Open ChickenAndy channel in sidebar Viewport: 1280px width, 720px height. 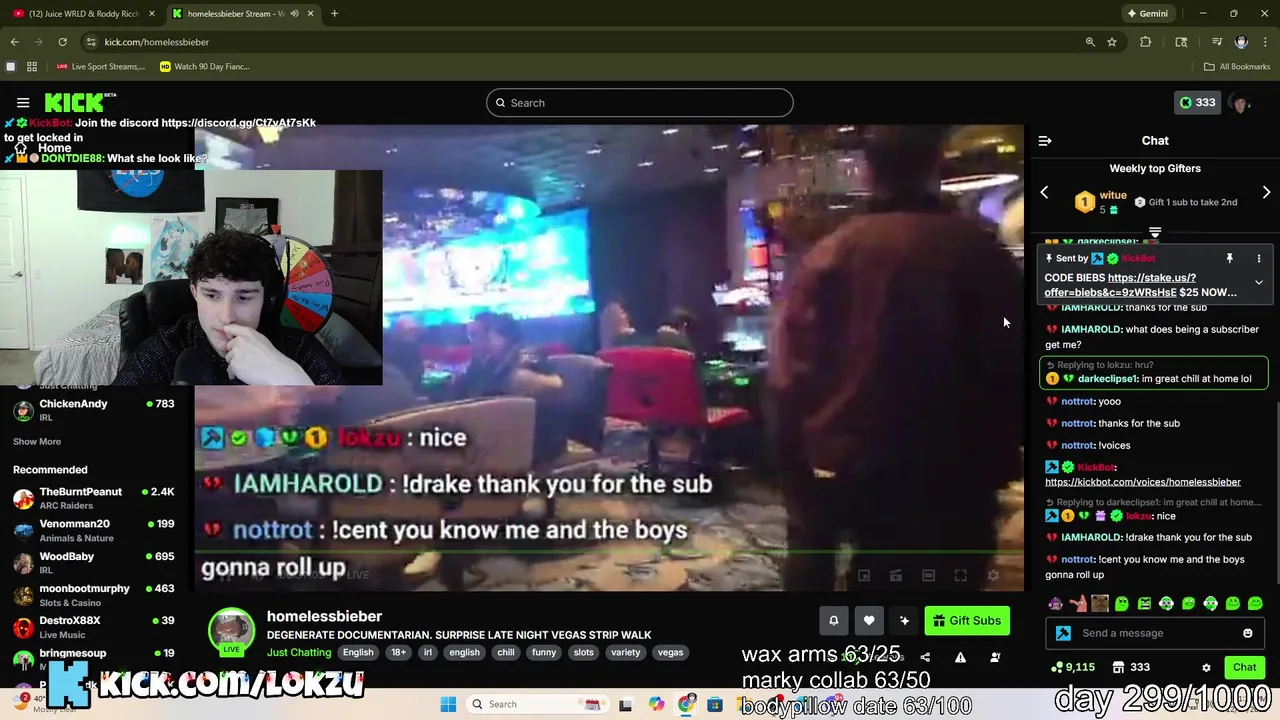click(94, 410)
